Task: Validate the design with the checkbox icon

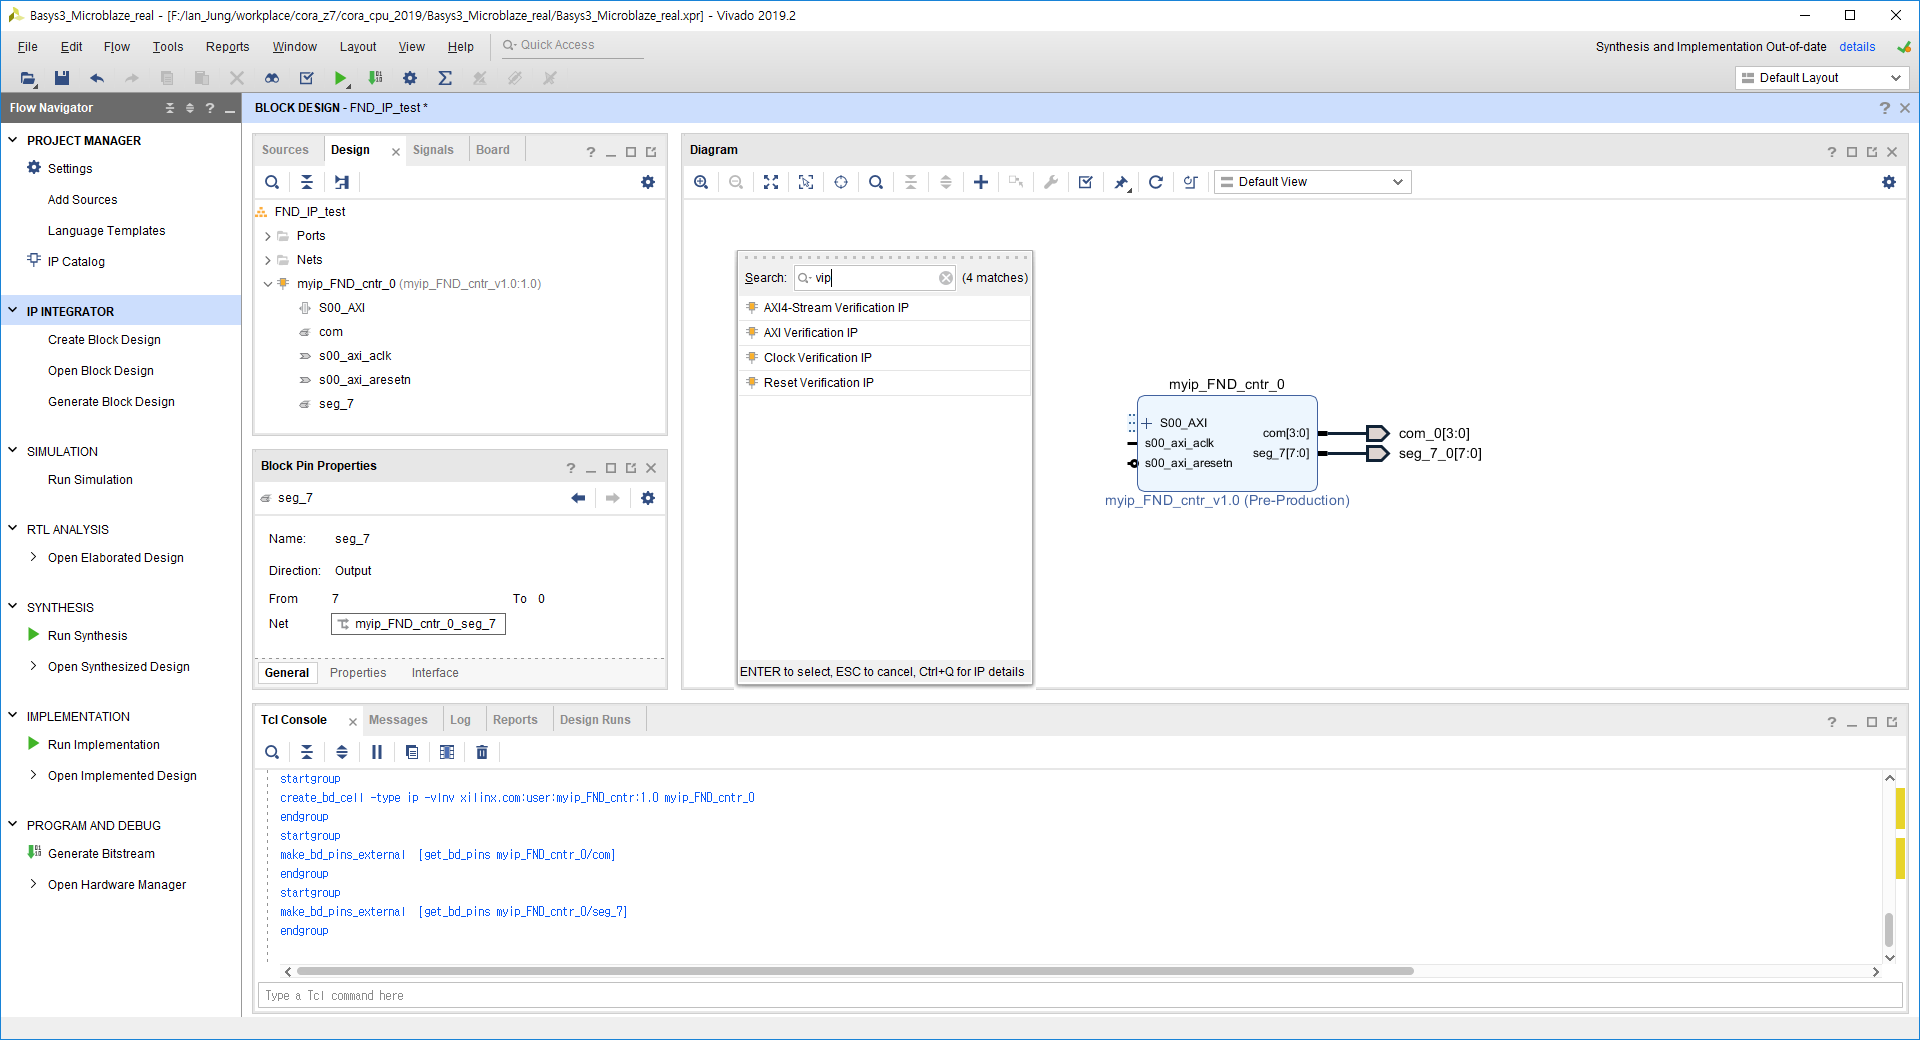Action: coord(1086,182)
